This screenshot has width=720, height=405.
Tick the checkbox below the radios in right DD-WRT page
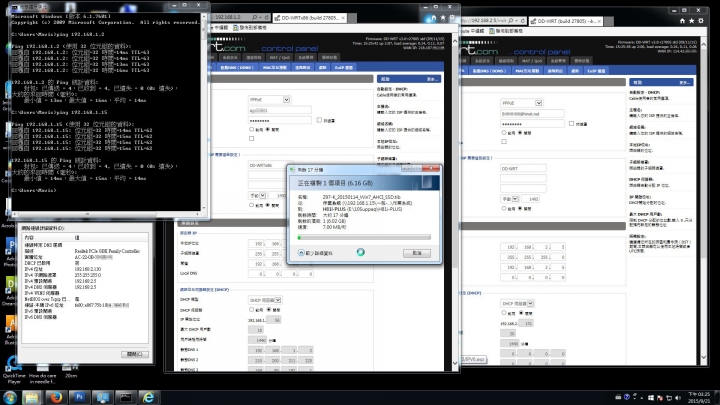pyautogui.click(x=504, y=141)
